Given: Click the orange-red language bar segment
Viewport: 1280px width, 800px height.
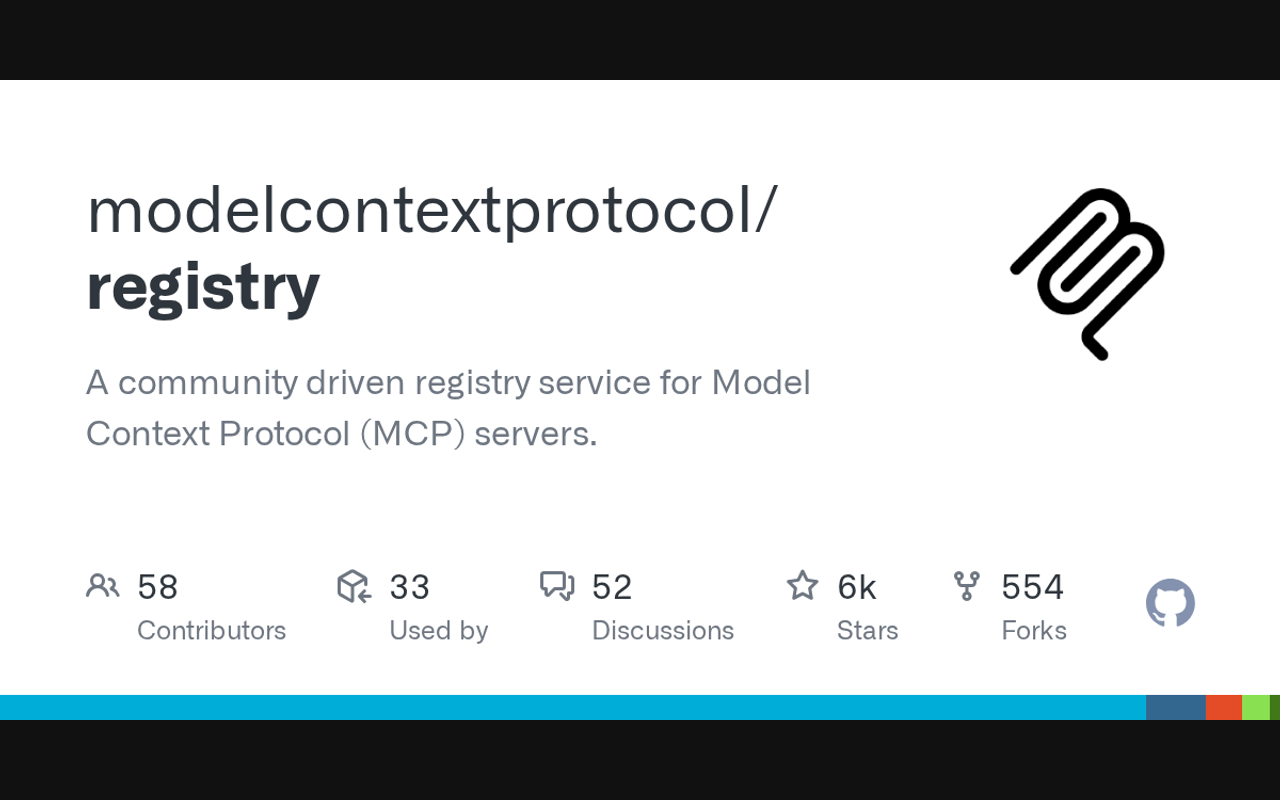Looking at the screenshot, I should point(1223,707).
